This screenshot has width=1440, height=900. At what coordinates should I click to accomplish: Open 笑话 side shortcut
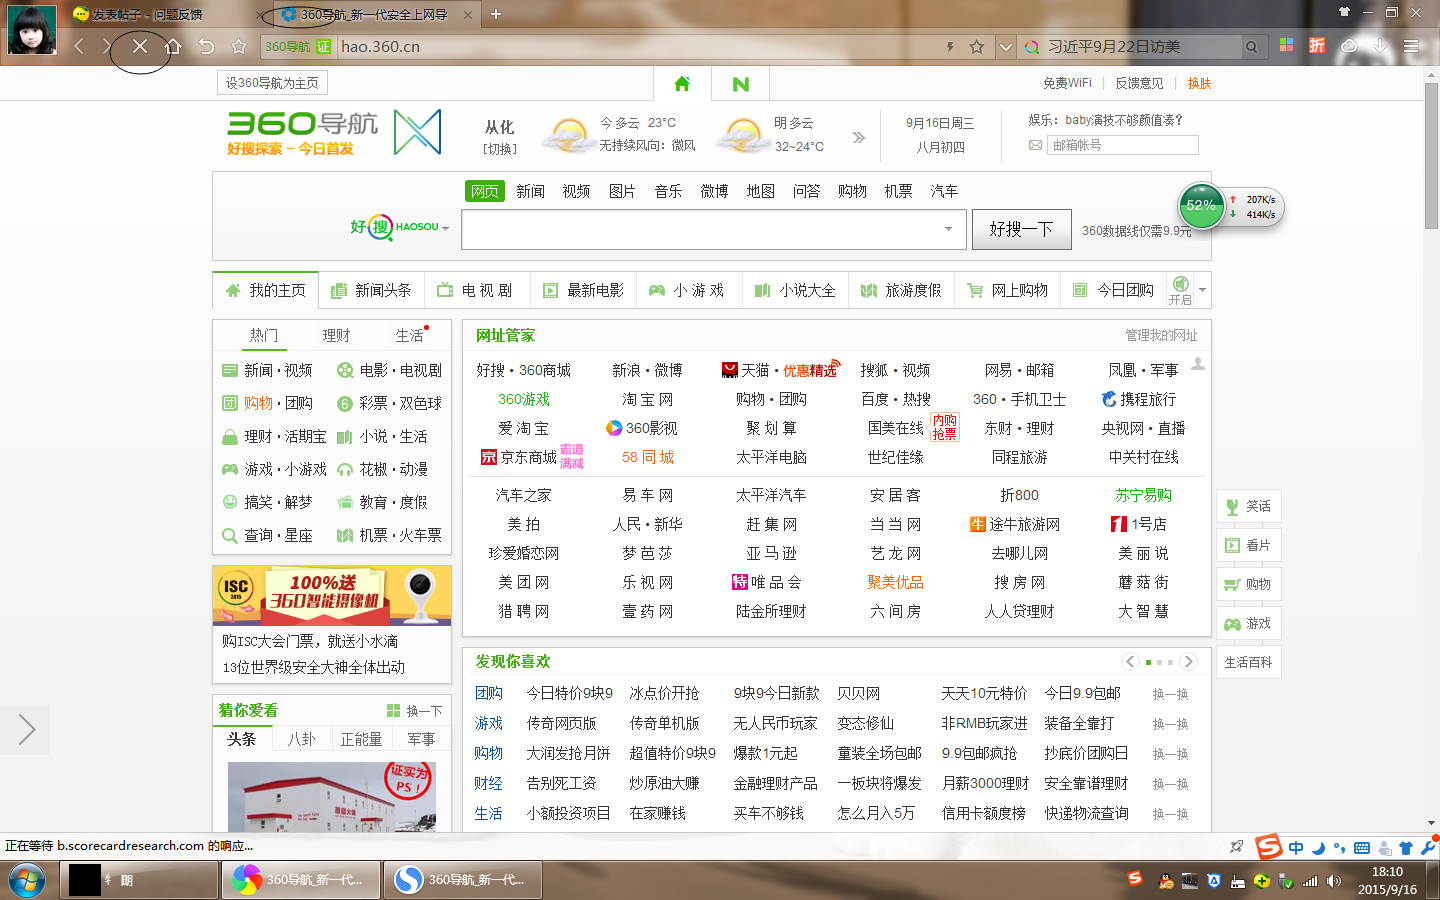click(x=1248, y=506)
